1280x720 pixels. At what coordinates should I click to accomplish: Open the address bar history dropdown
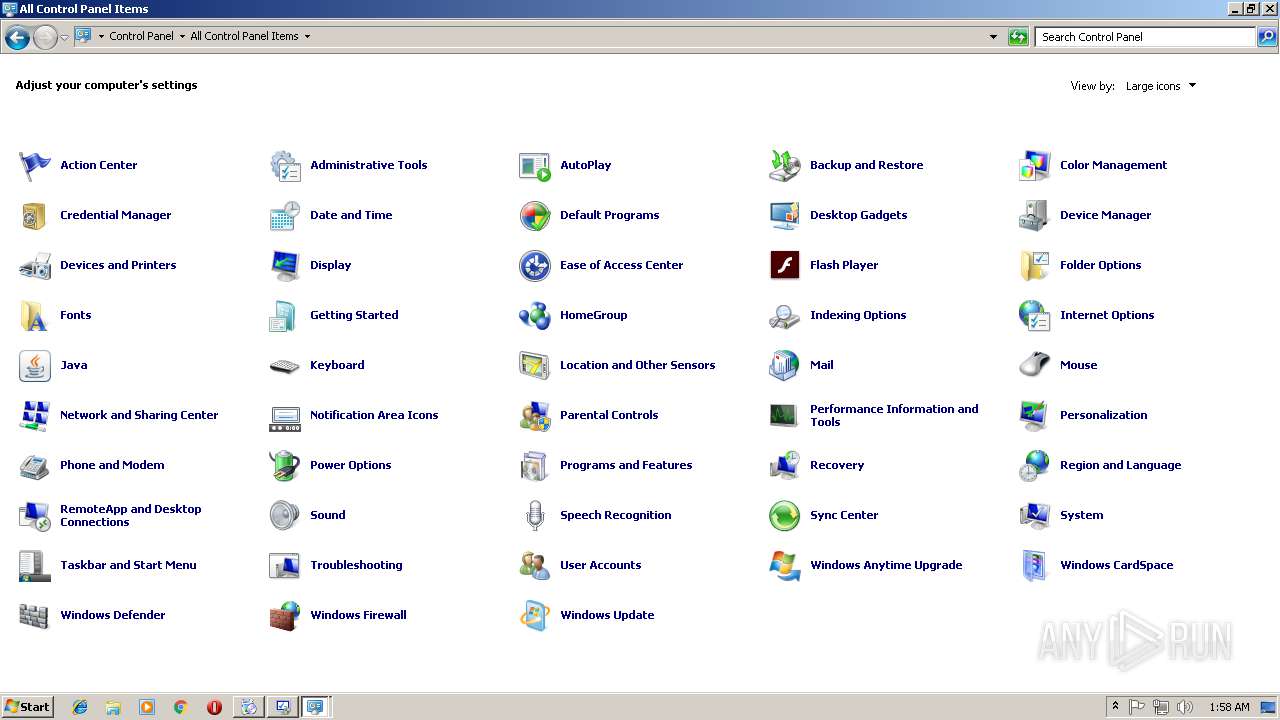pos(993,37)
